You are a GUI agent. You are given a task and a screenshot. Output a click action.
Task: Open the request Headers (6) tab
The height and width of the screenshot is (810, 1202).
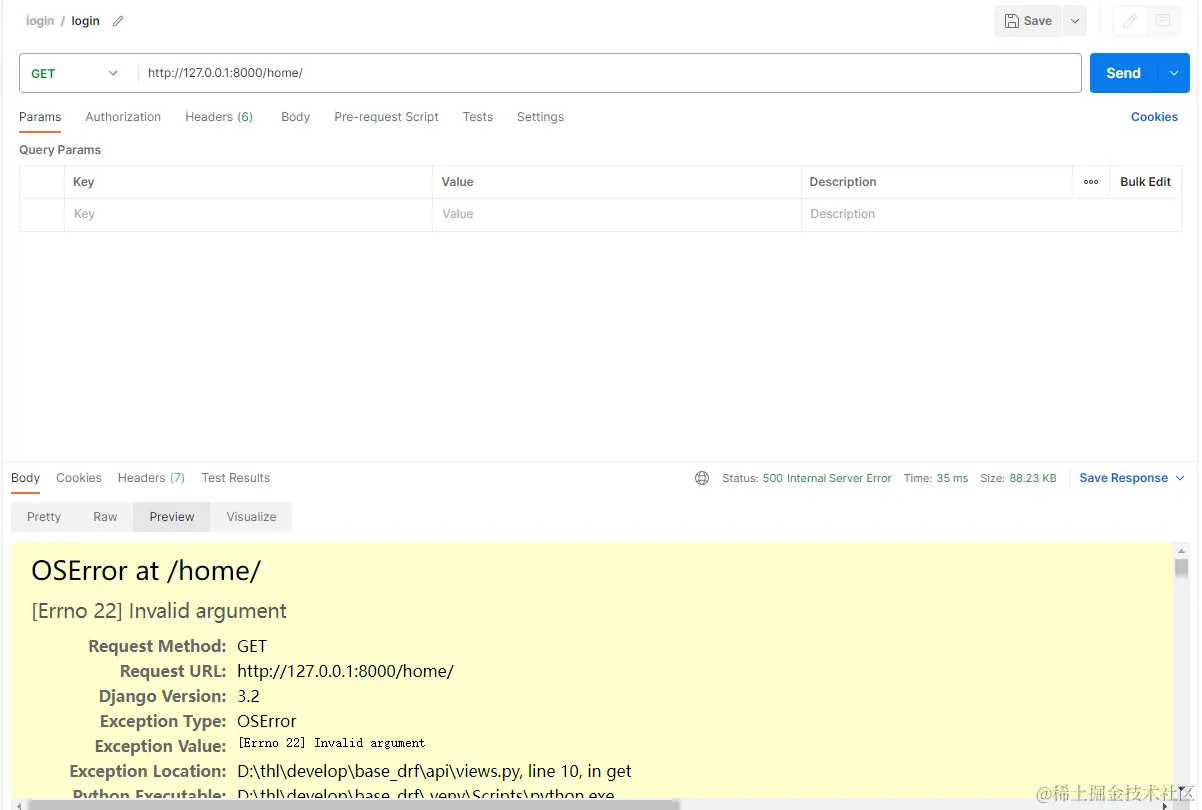[219, 117]
